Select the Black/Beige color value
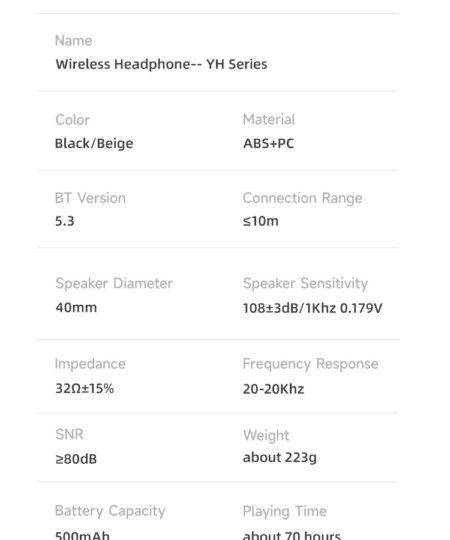This screenshot has height=540, width=450. click(x=94, y=144)
